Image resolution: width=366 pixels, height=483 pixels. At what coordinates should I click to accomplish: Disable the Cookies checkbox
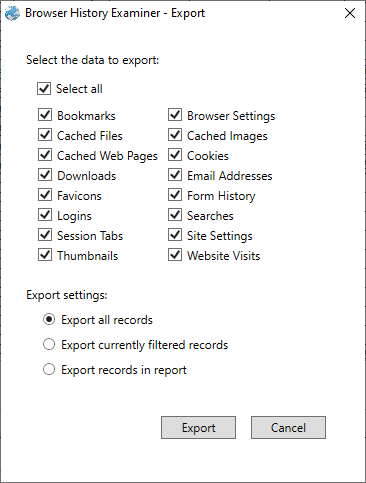point(175,155)
